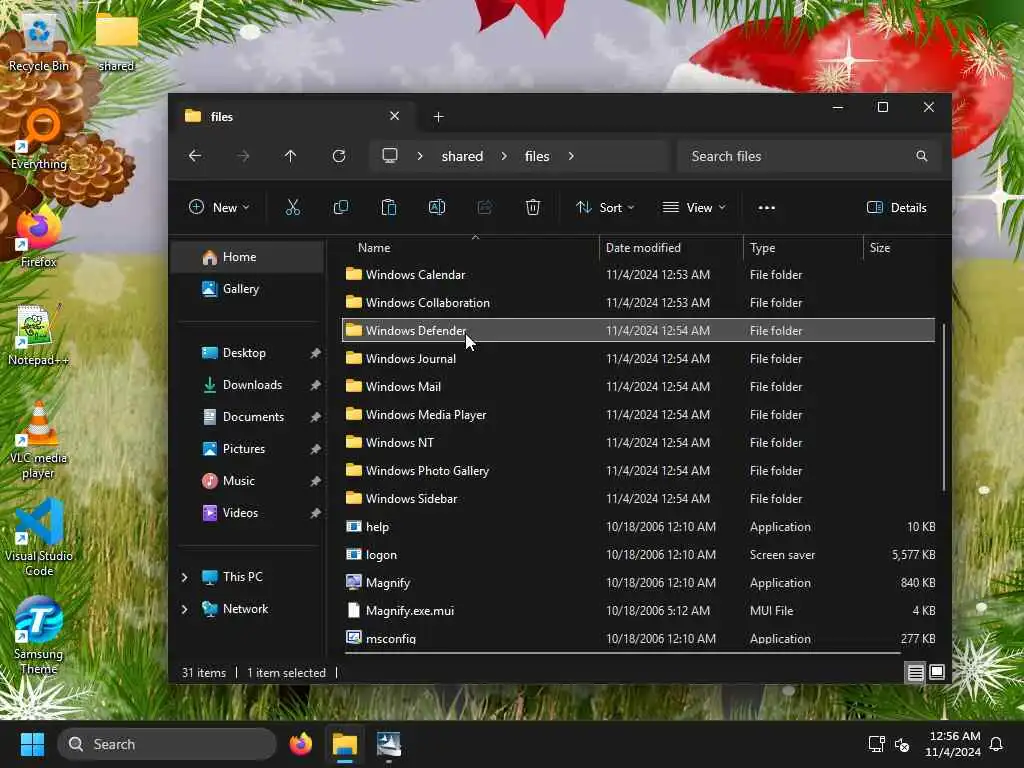Viewport: 1024px width, 768px height.
Task: Click the horizontal scrollbar in file list
Action: (x=622, y=652)
